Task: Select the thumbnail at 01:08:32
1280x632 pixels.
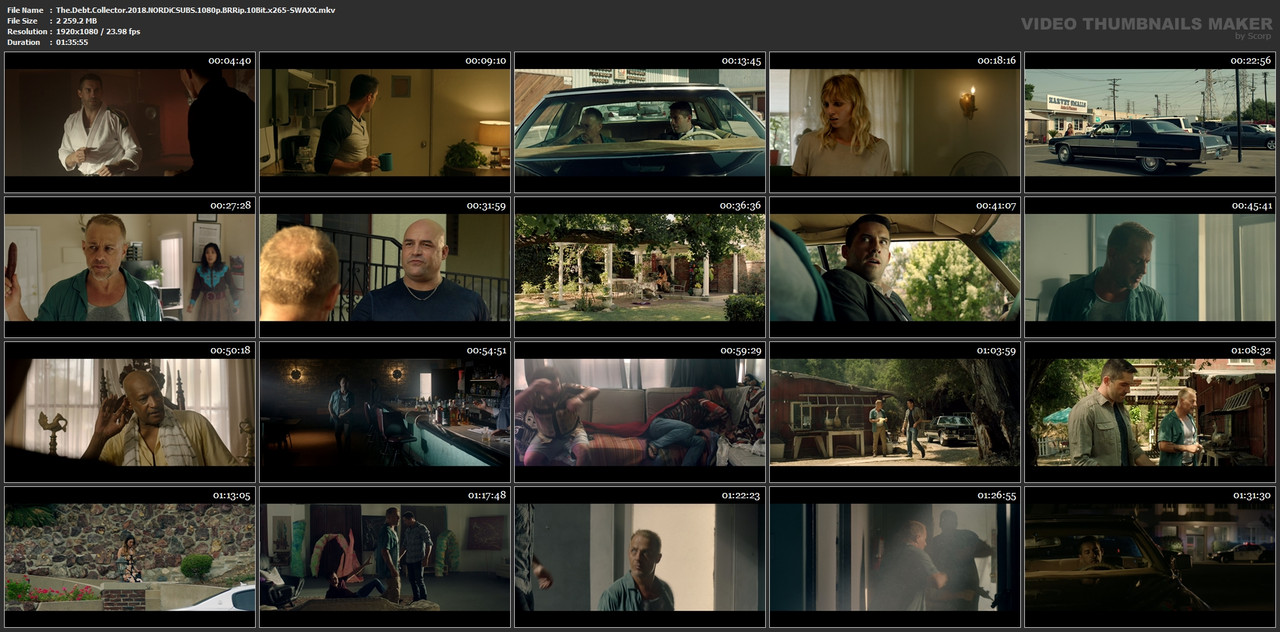Action: (1150, 412)
